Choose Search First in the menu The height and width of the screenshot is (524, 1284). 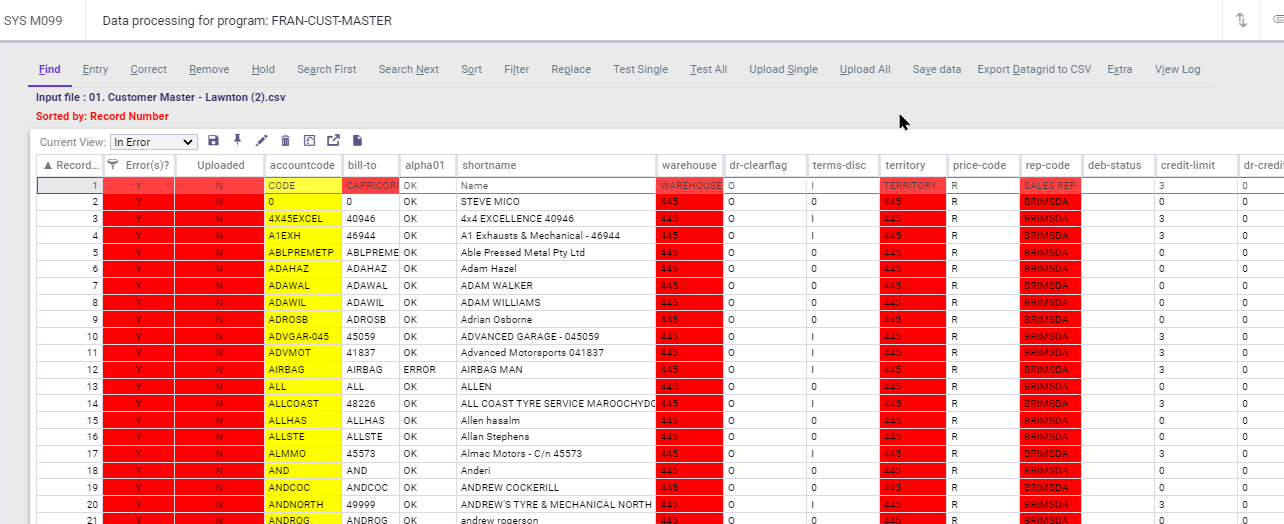[327, 69]
